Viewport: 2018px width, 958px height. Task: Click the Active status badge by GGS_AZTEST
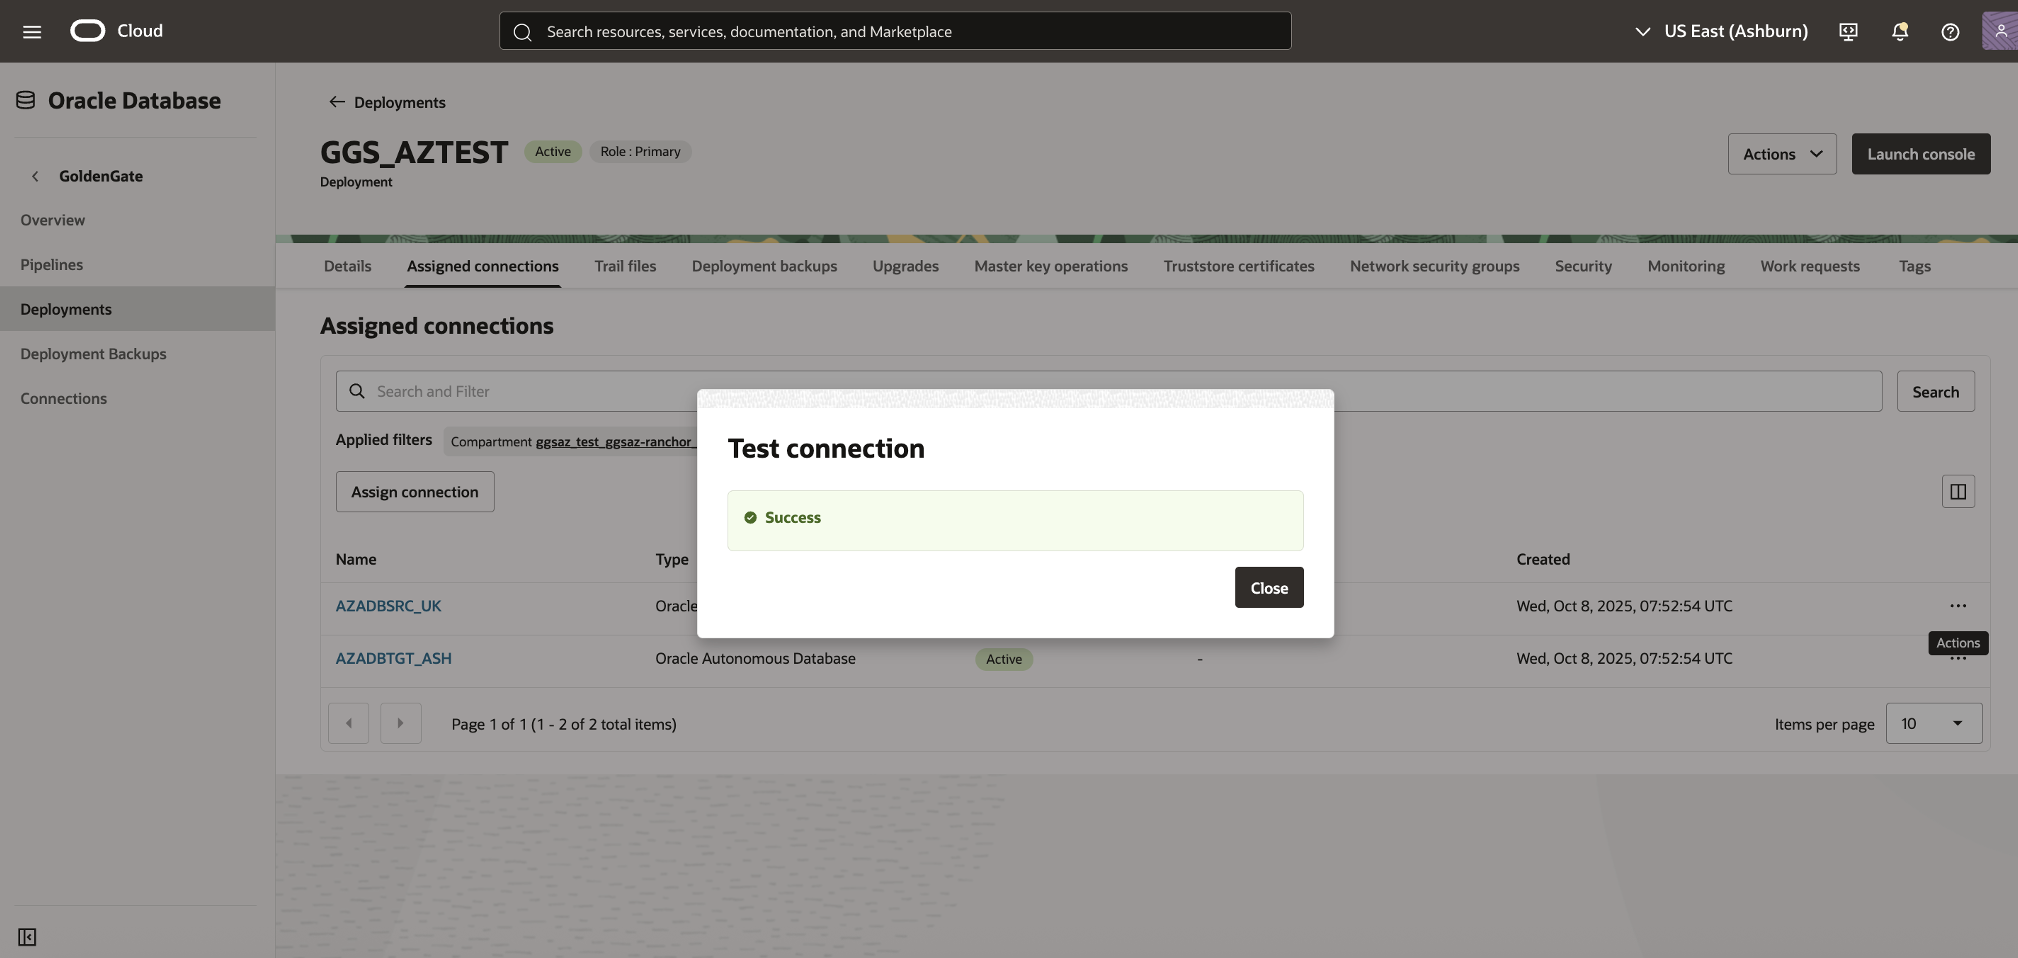point(553,152)
